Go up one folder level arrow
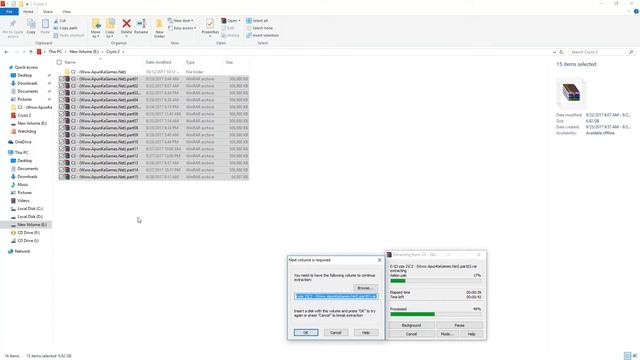The image size is (640, 360). [x=31, y=52]
